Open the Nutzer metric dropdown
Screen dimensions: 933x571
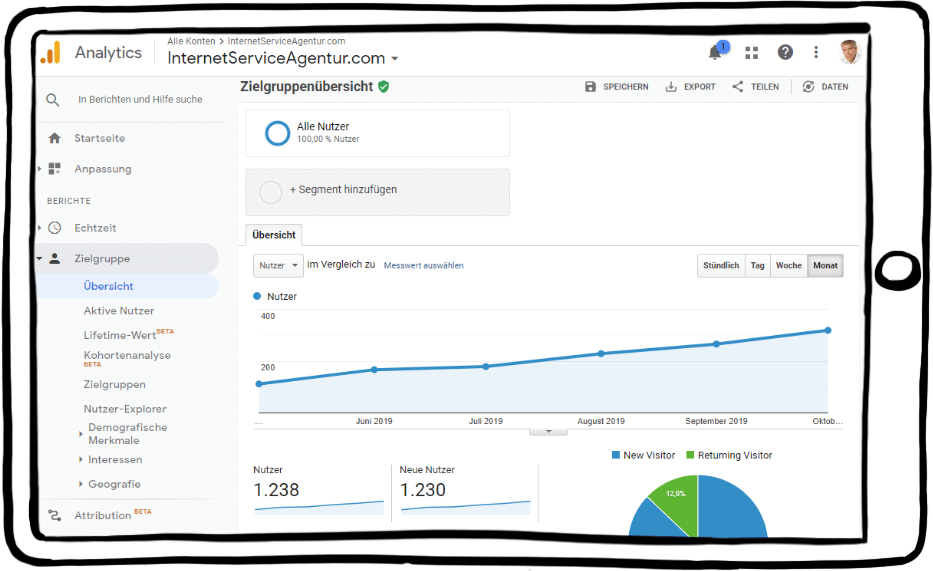(x=278, y=265)
